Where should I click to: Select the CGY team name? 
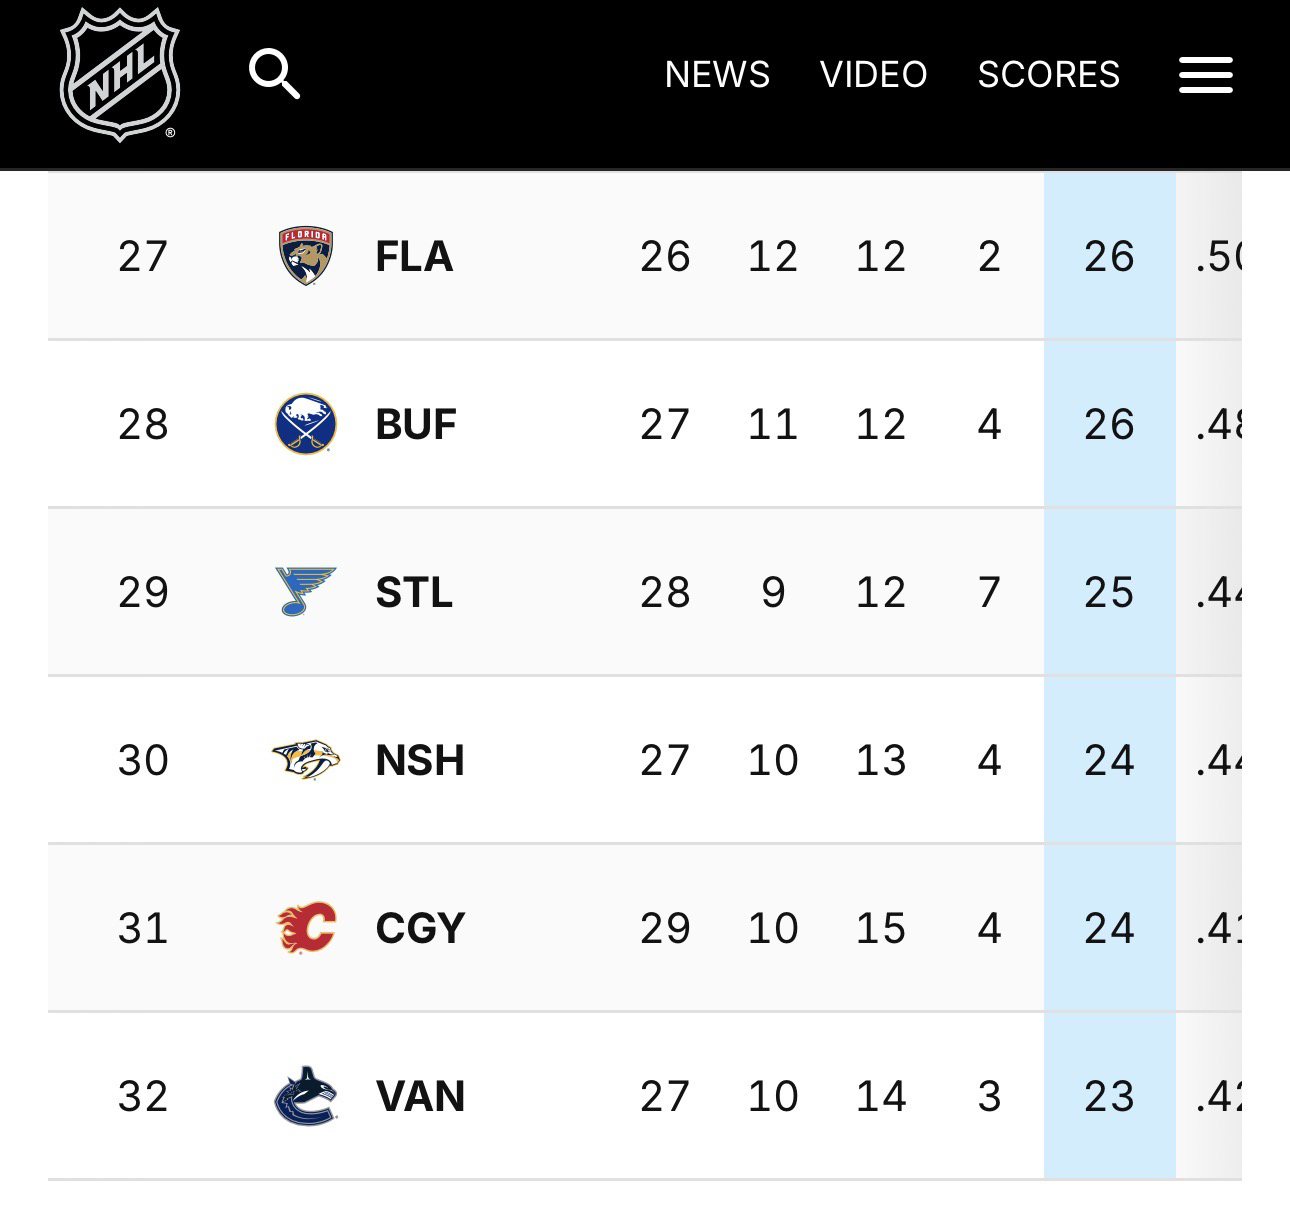(420, 929)
